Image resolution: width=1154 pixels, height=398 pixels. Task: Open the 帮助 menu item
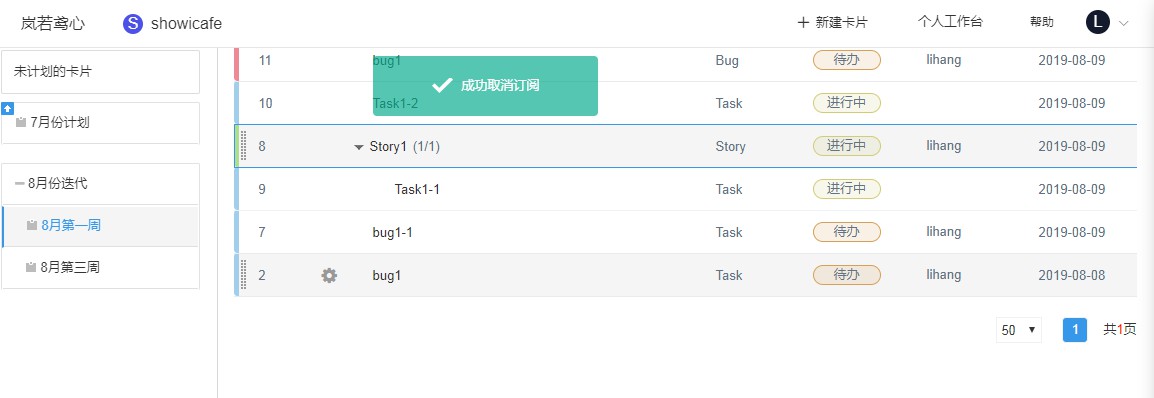click(x=1041, y=22)
